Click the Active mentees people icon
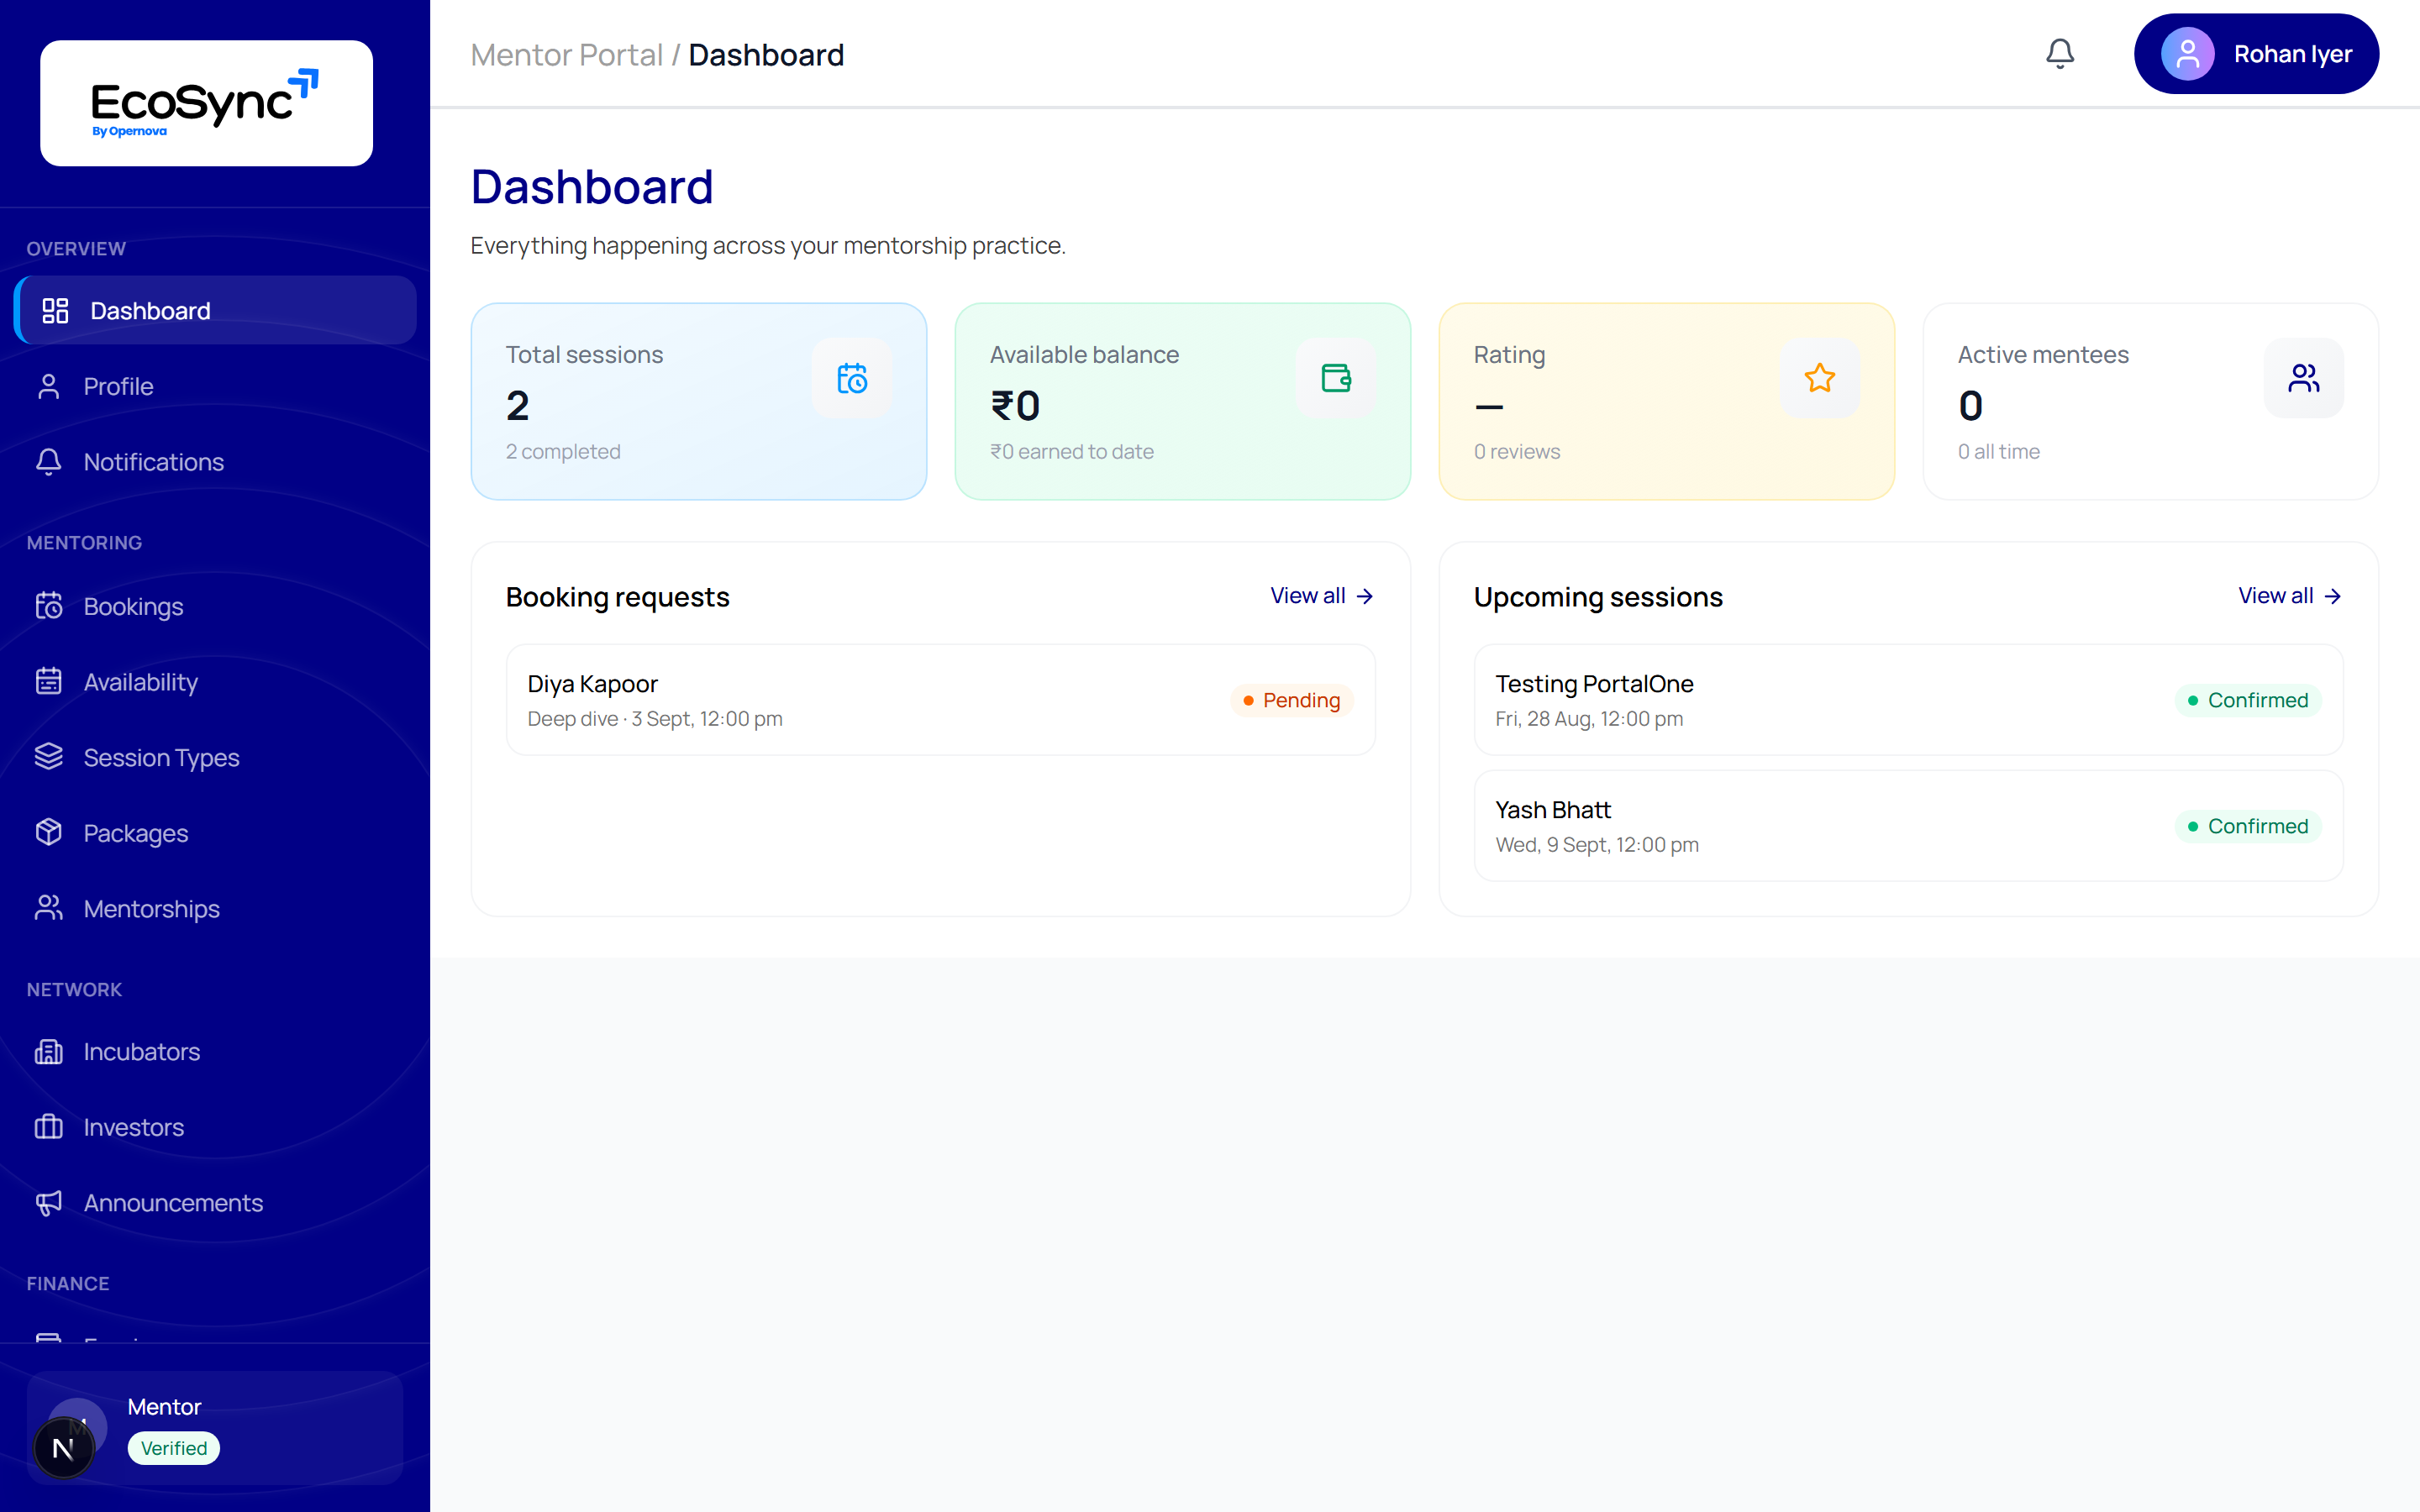The height and width of the screenshot is (1512, 2420). (x=2304, y=378)
